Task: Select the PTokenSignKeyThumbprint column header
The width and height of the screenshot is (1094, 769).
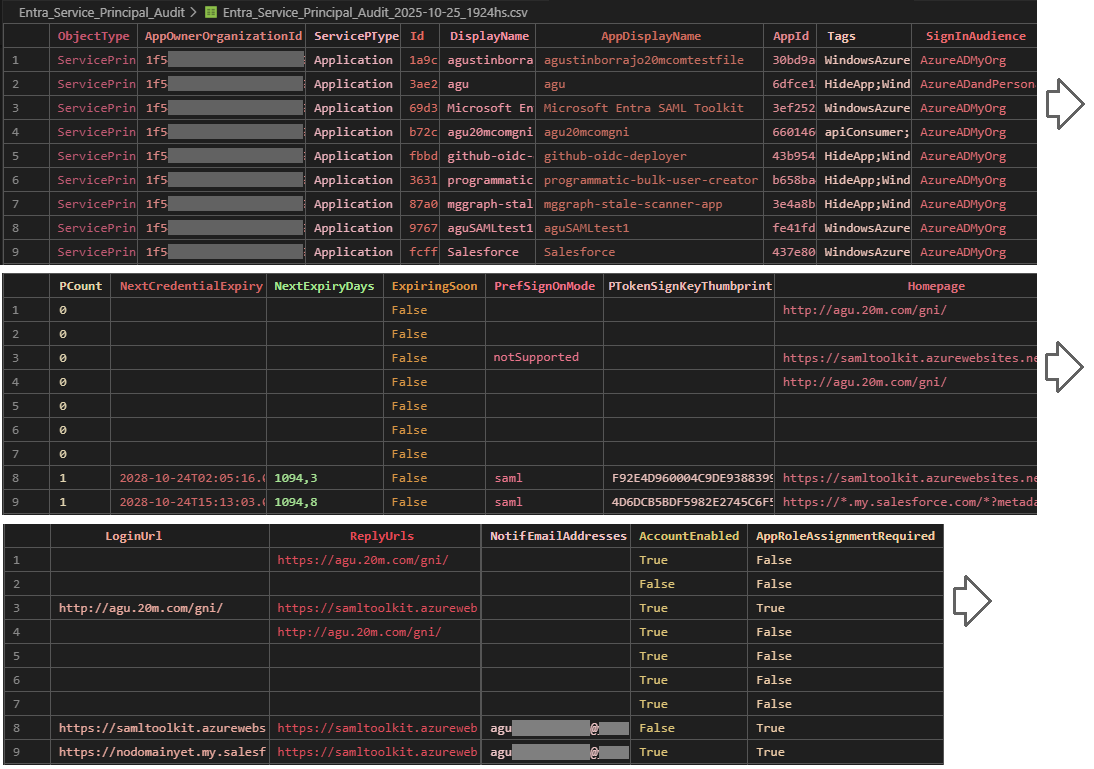Action: [x=689, y=286]
